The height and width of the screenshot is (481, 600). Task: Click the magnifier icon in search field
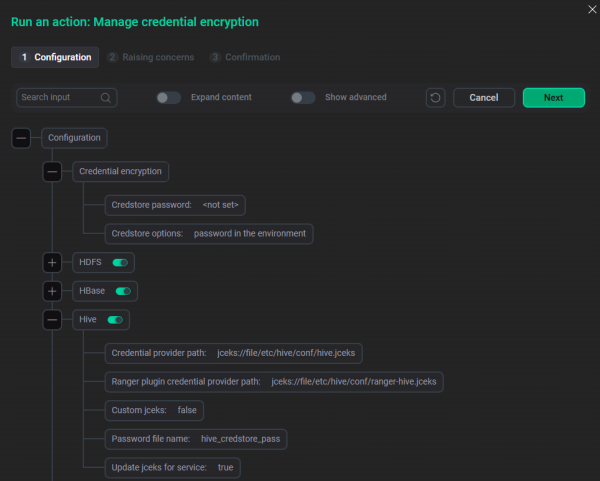(x=106, y=98)
